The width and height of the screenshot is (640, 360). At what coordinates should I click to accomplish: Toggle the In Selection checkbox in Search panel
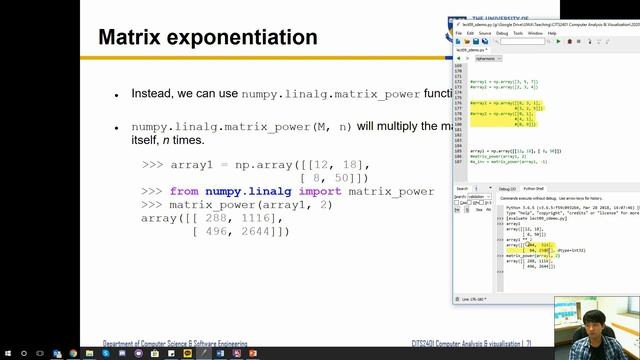point(482,203)
